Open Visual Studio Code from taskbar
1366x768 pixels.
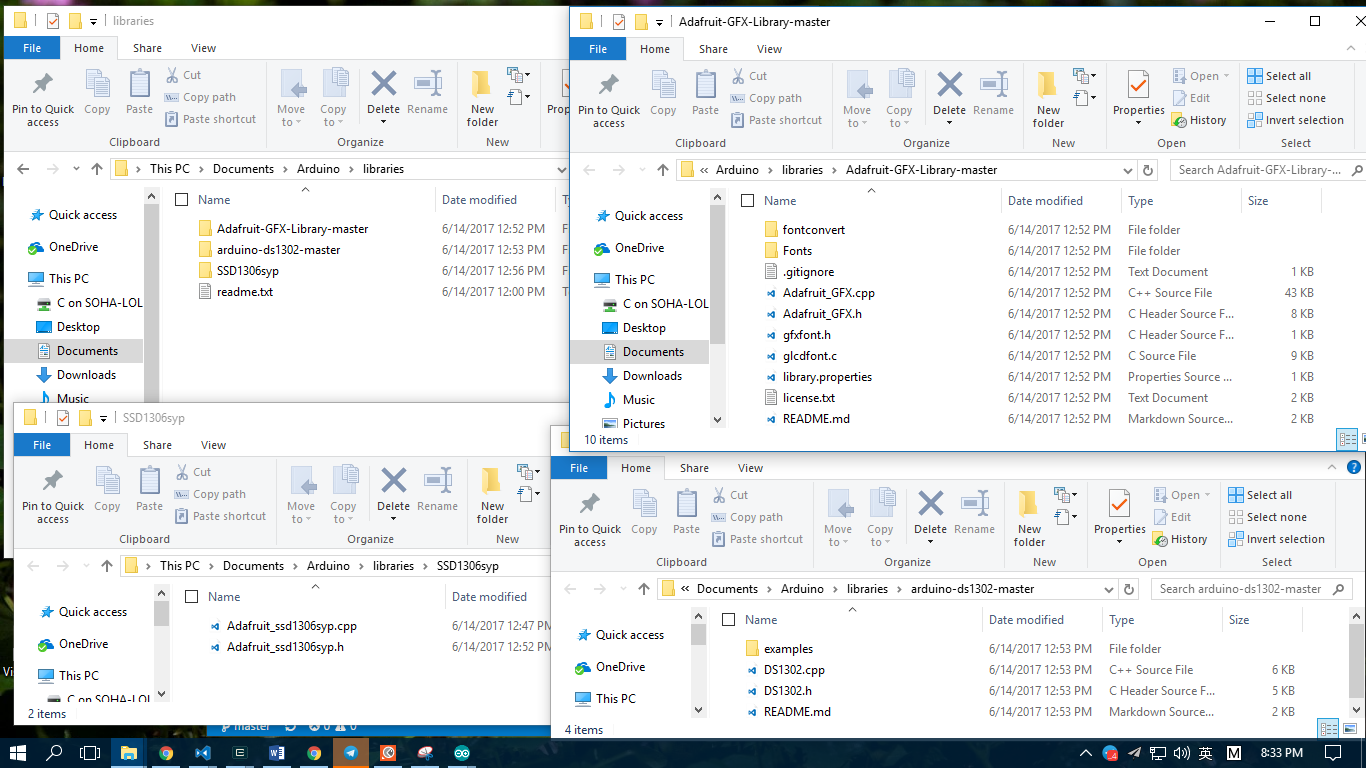coord(203,753)
